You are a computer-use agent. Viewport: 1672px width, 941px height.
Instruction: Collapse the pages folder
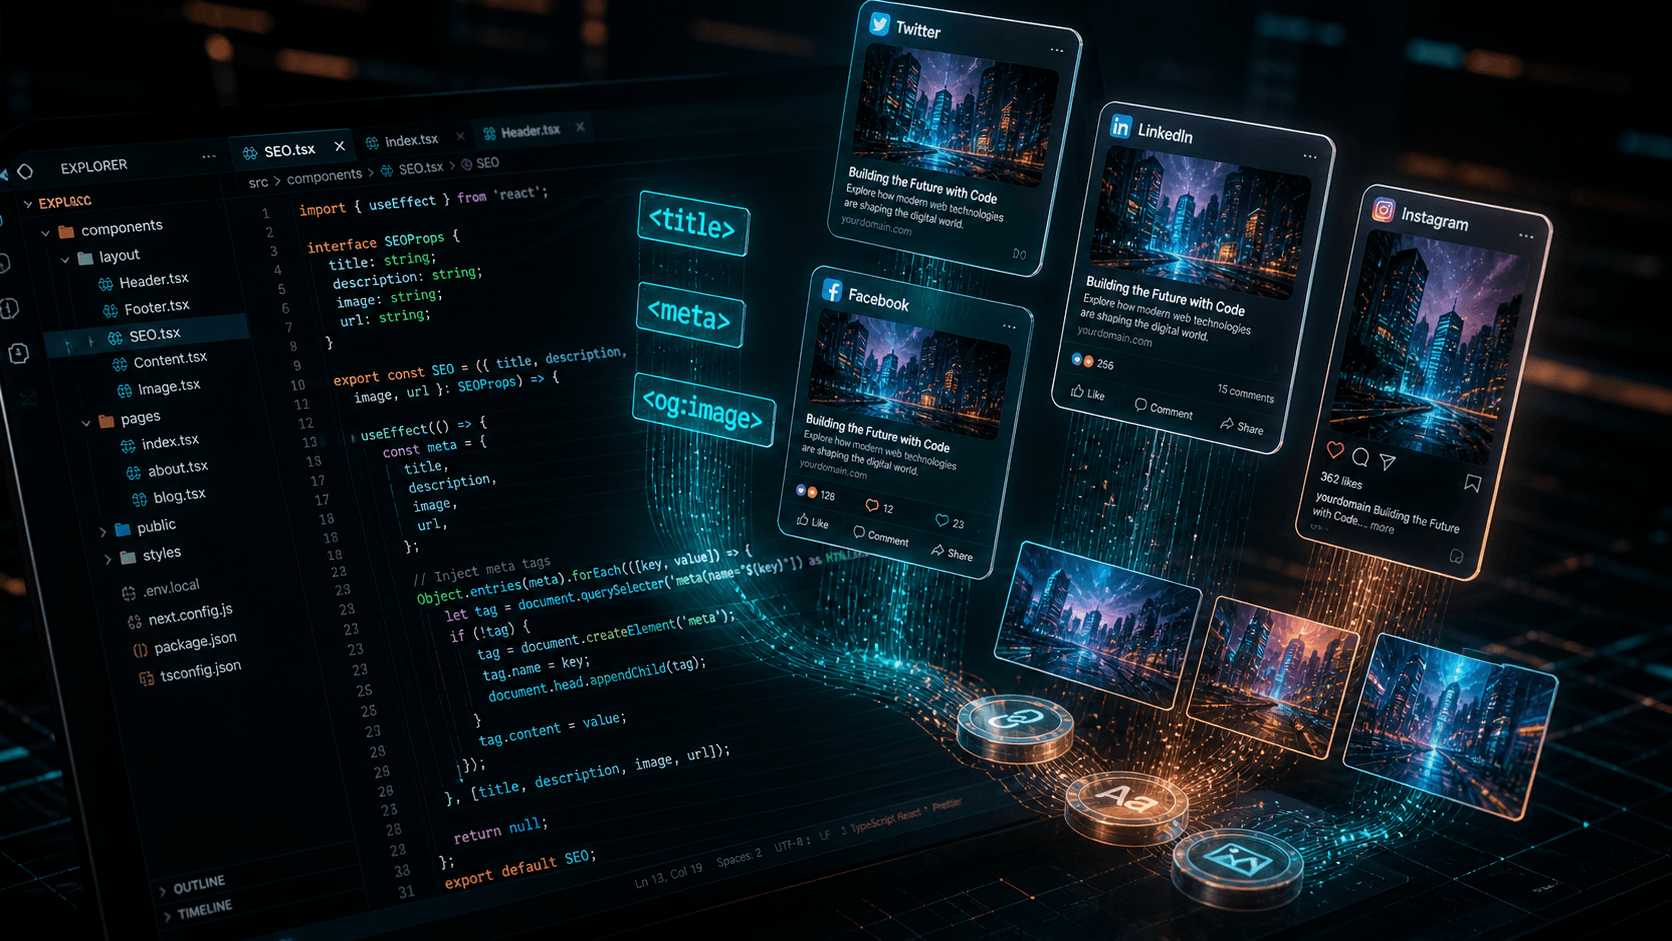(86, 423)
